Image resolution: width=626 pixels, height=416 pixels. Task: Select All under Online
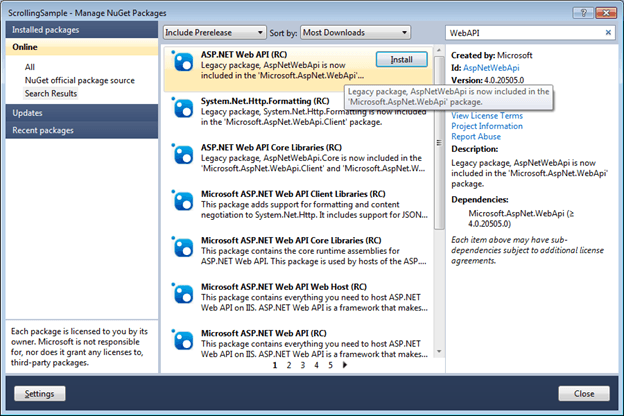(x=30, y=67)
